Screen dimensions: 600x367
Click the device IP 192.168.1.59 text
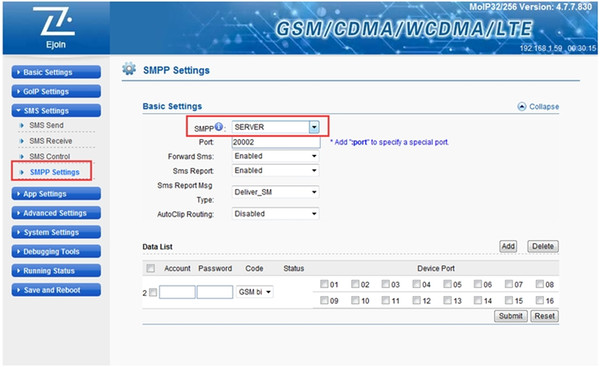pos(541,48)
